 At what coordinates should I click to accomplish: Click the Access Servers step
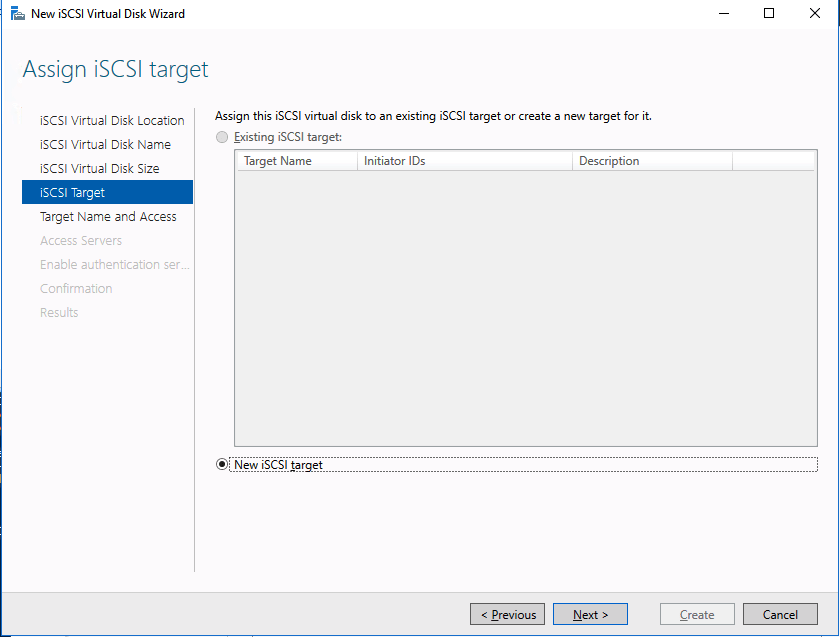click(x=81, y=241)
